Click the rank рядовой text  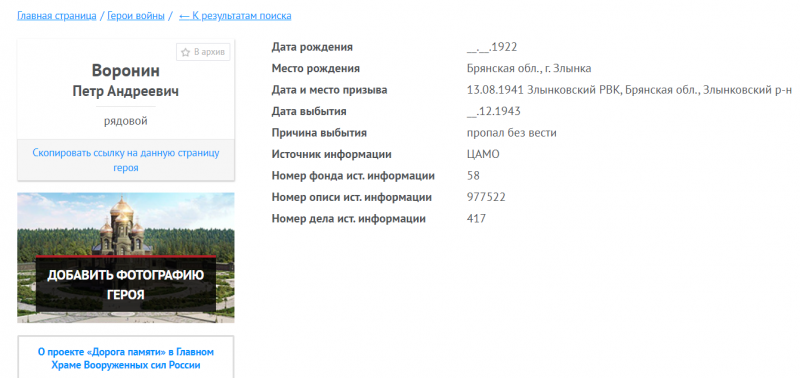coord(126,121)
